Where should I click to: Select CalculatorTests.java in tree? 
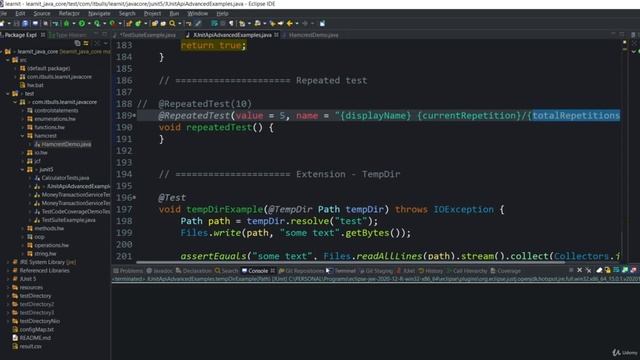(65, 178)
